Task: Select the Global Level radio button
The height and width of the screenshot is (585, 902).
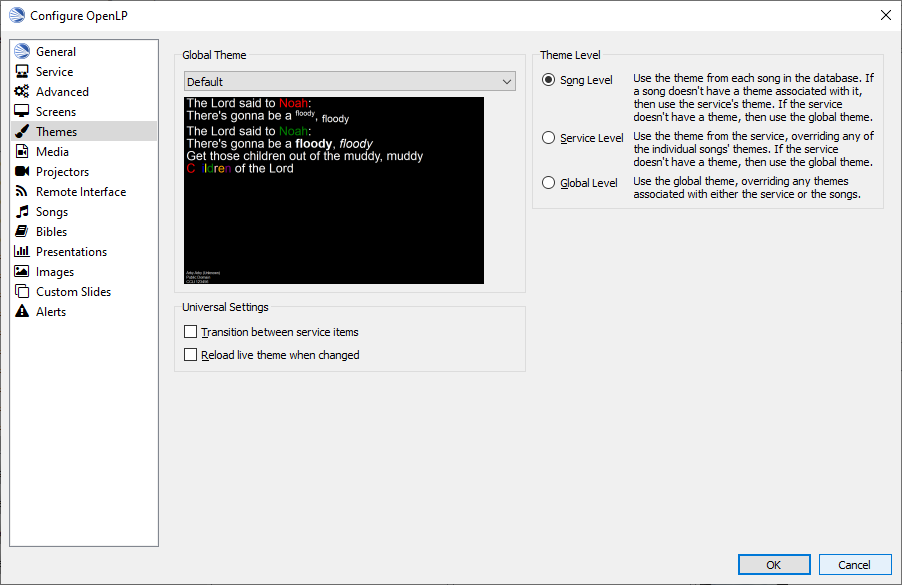Action: 549,182
